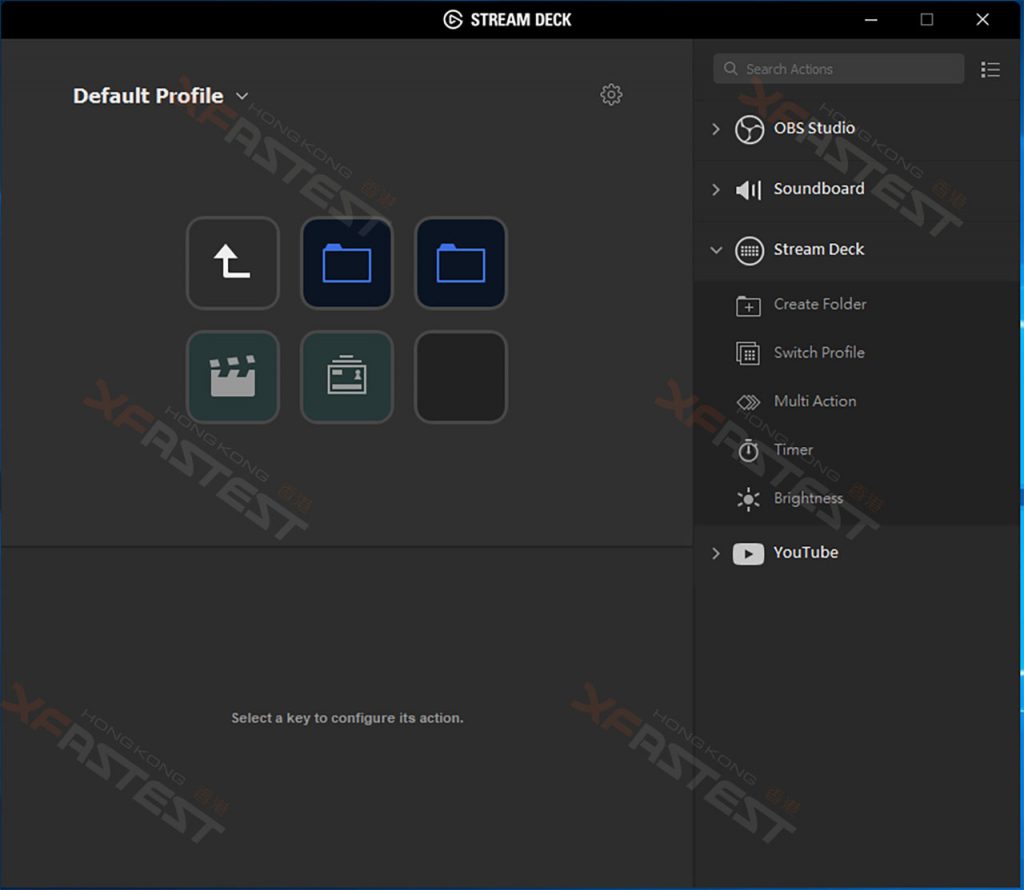Click the Stream Deck category label
The height and width of the screenshot is (890, 1024).
pos(819,249)
